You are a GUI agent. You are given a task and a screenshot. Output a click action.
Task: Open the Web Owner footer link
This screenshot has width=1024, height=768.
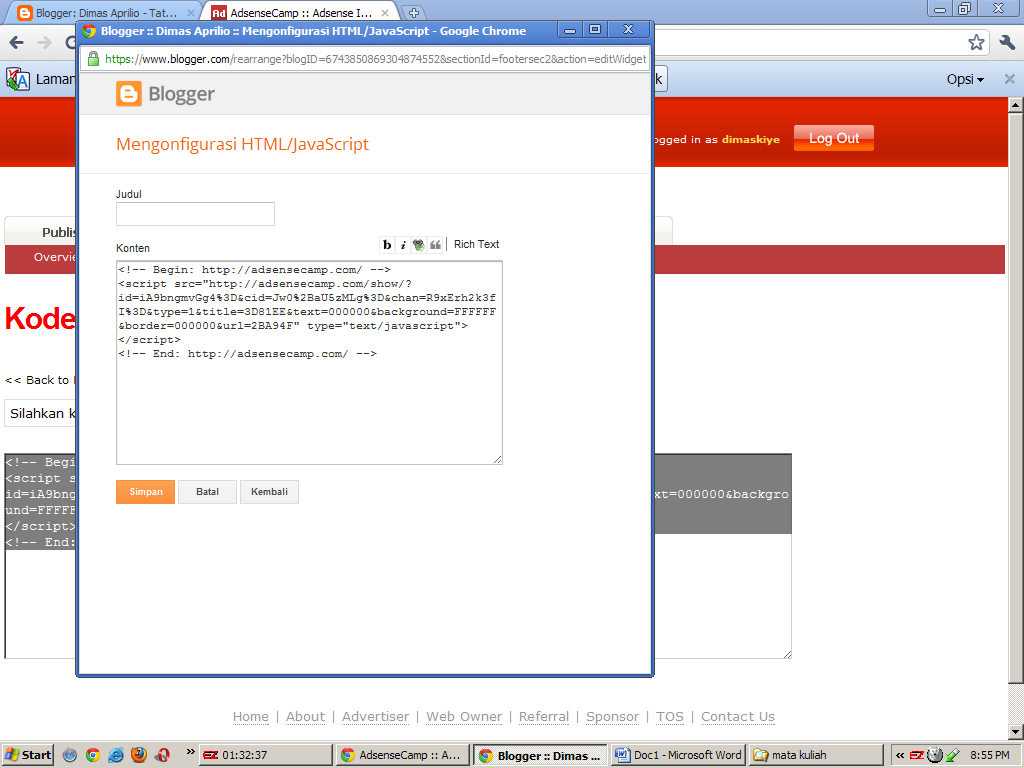point(464,716)
